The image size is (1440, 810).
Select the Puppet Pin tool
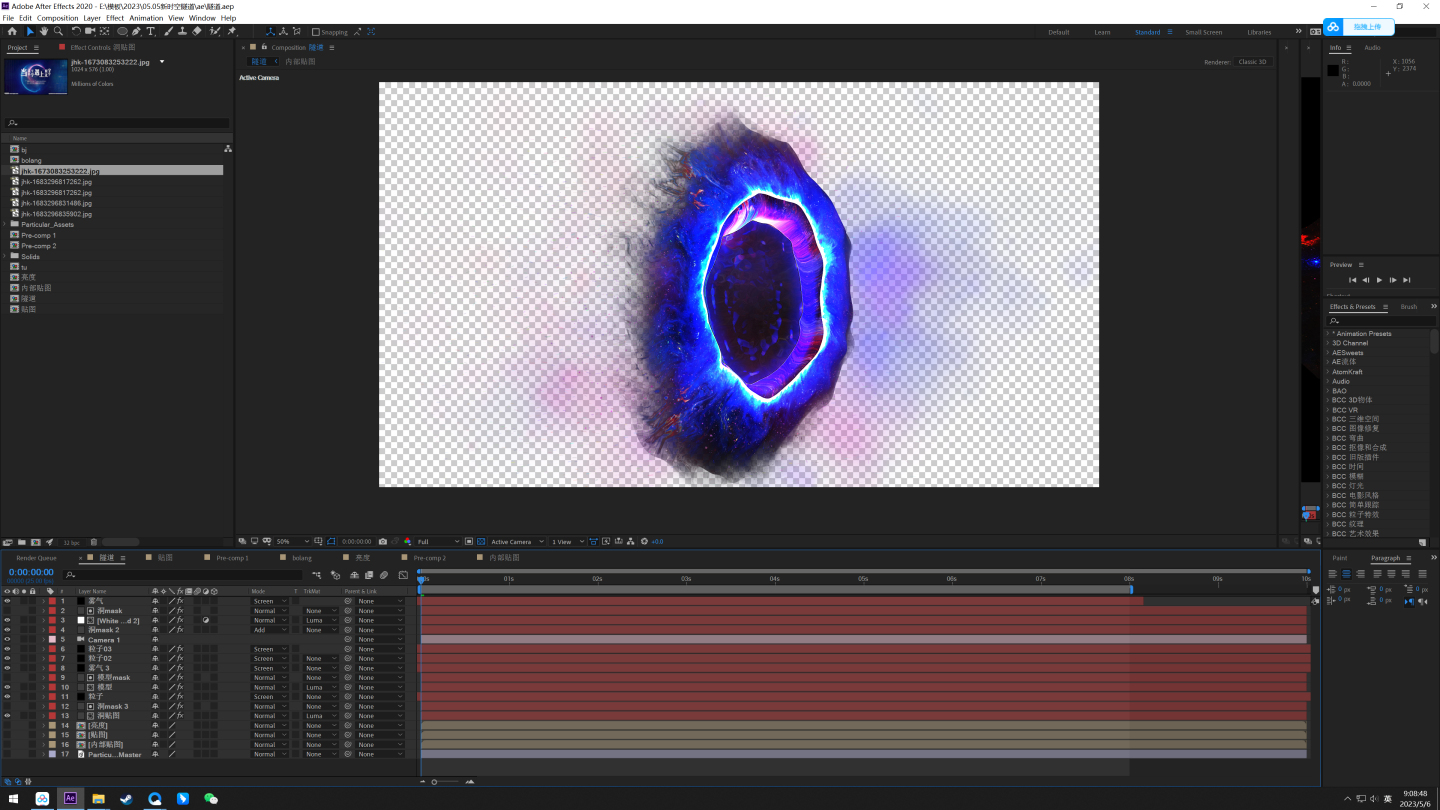click(232, 31)
